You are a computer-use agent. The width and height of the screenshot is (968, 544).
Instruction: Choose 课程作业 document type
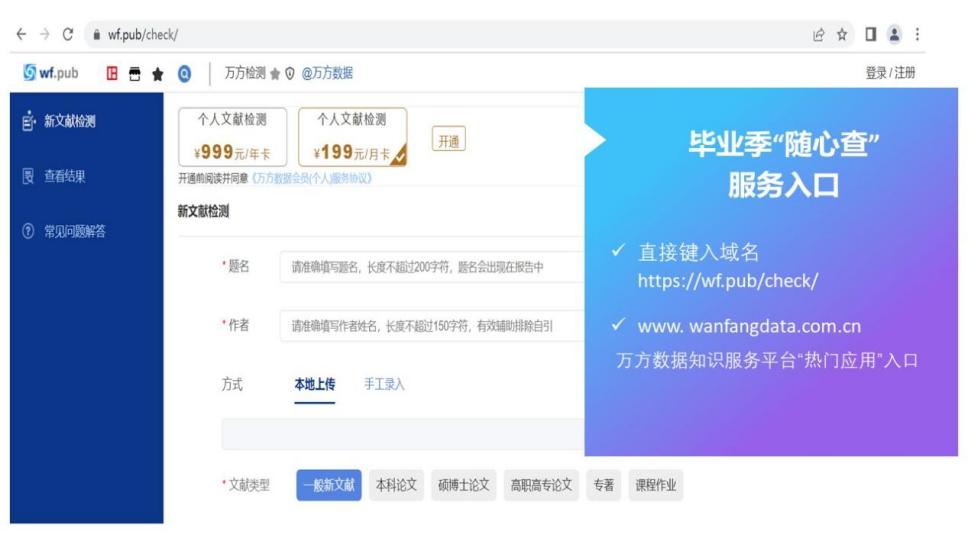656,485
